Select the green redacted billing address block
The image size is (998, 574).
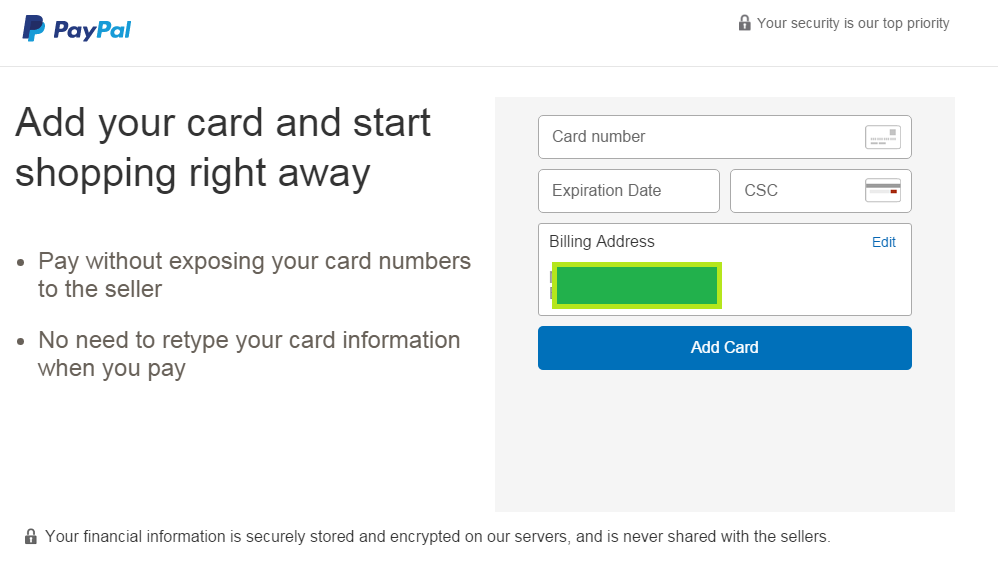point(636,285)
